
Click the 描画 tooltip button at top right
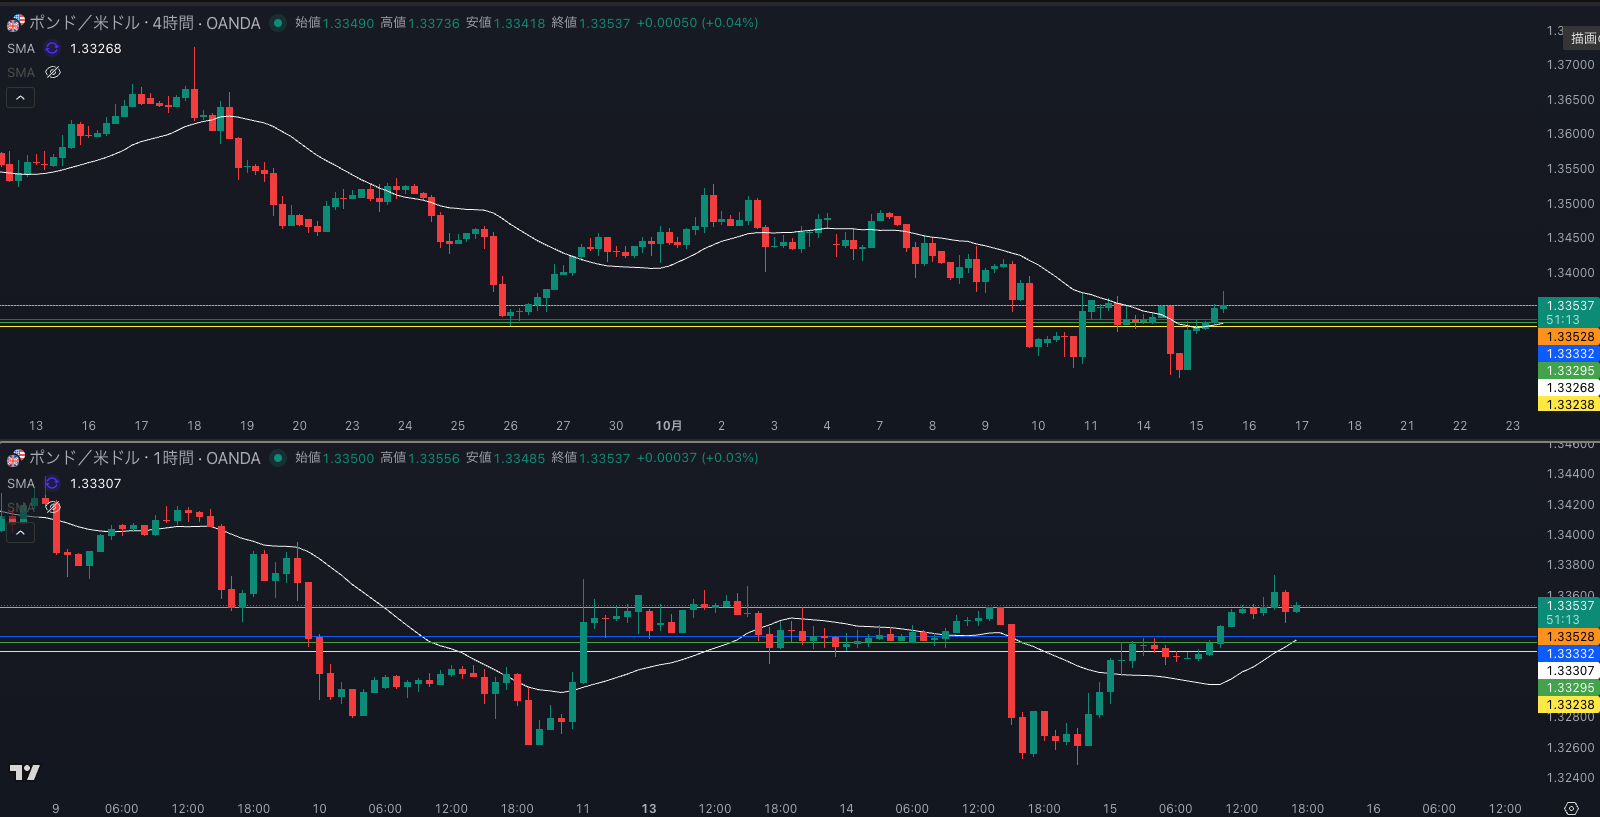tap(1584, 38)
